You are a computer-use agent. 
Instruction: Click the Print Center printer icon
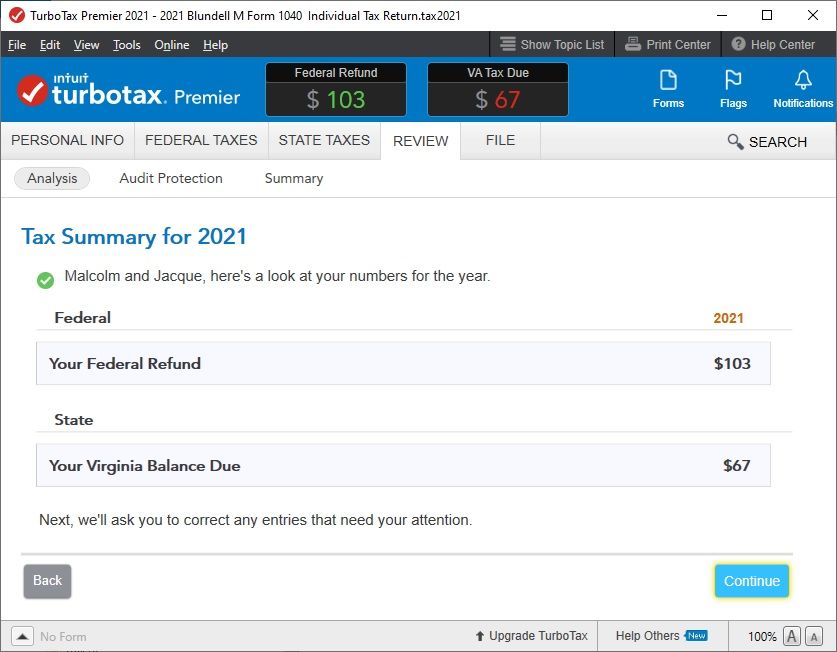[x=633, y=44]
